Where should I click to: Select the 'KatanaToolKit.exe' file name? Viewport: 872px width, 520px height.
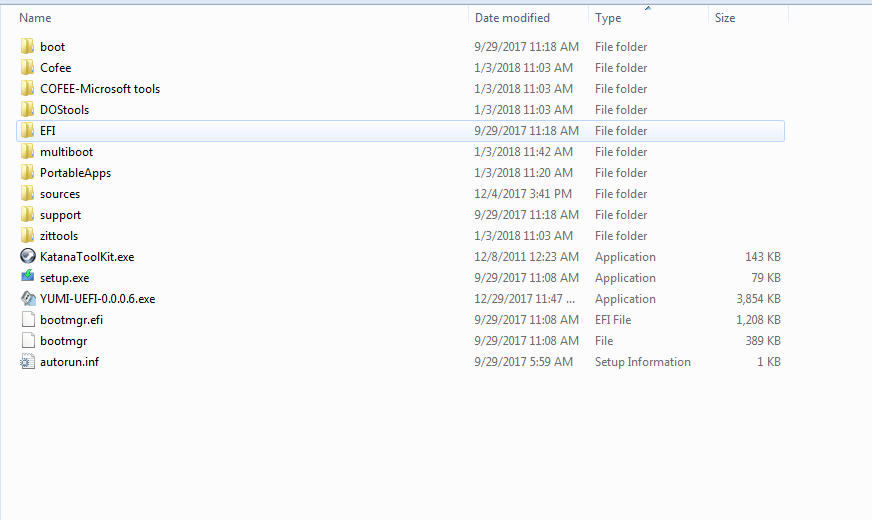(87, 257)
